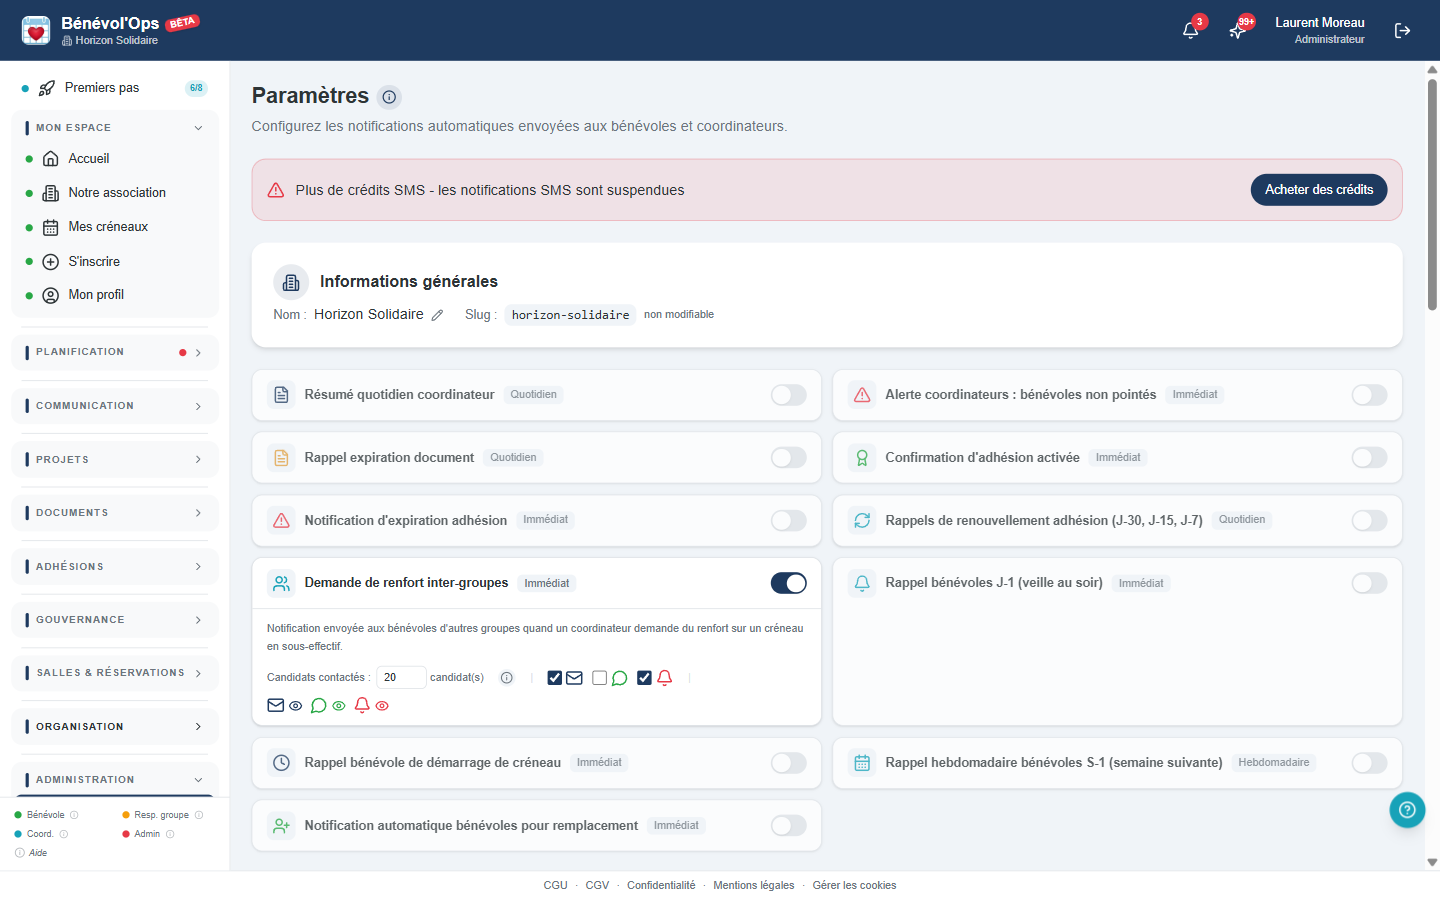Click the rocket icon for Premiers pas
The image size is (1440, 900).
47,88
